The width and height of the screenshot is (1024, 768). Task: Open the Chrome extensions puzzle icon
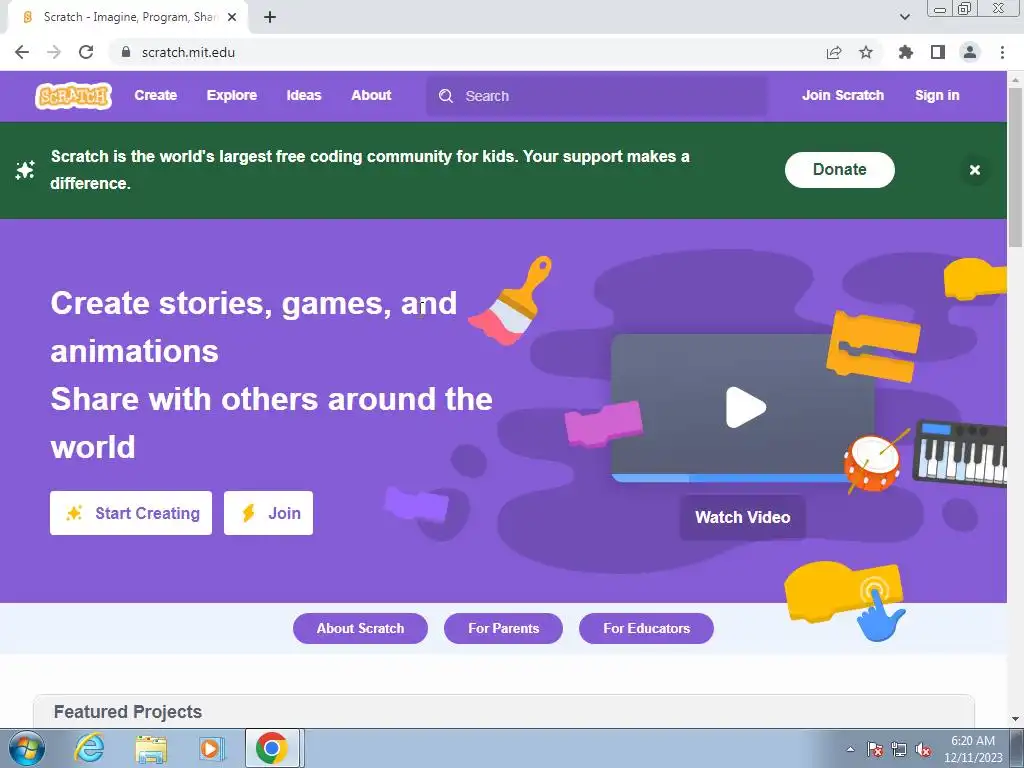(x=906, y=52)
